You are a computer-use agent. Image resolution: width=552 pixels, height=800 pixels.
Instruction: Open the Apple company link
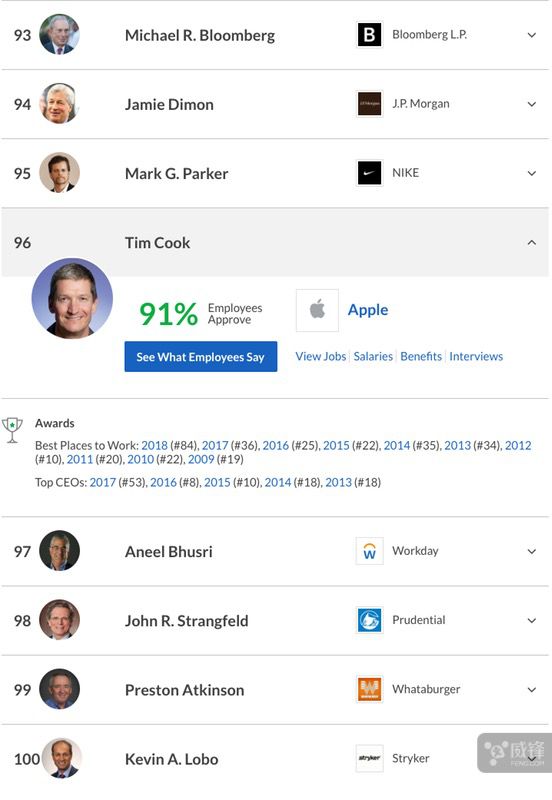tap(368, 310)
